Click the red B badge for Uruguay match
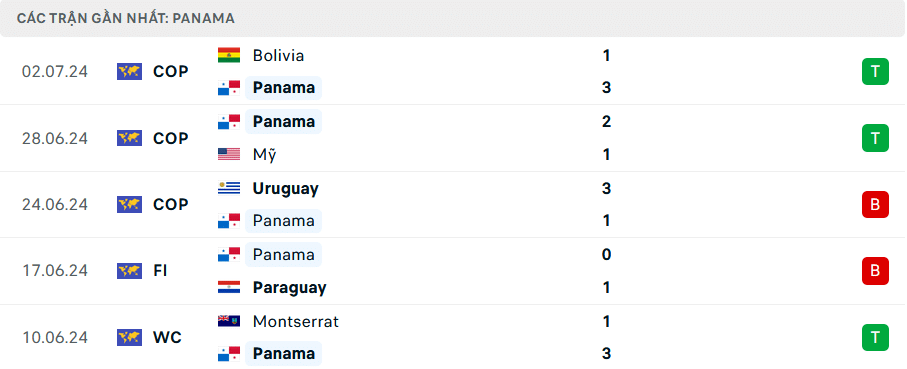Screen dimensions: 907x369 coord(875,205)
